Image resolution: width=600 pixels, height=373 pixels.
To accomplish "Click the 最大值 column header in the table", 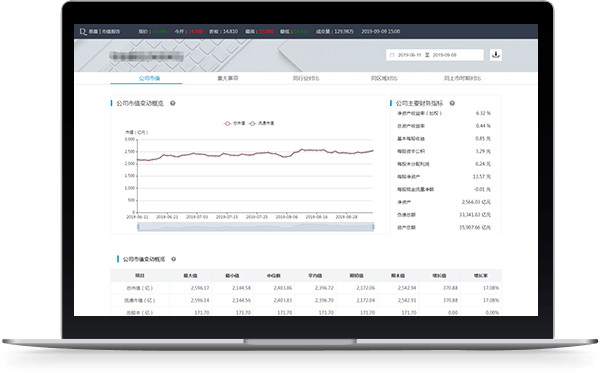I will (190, 275).
